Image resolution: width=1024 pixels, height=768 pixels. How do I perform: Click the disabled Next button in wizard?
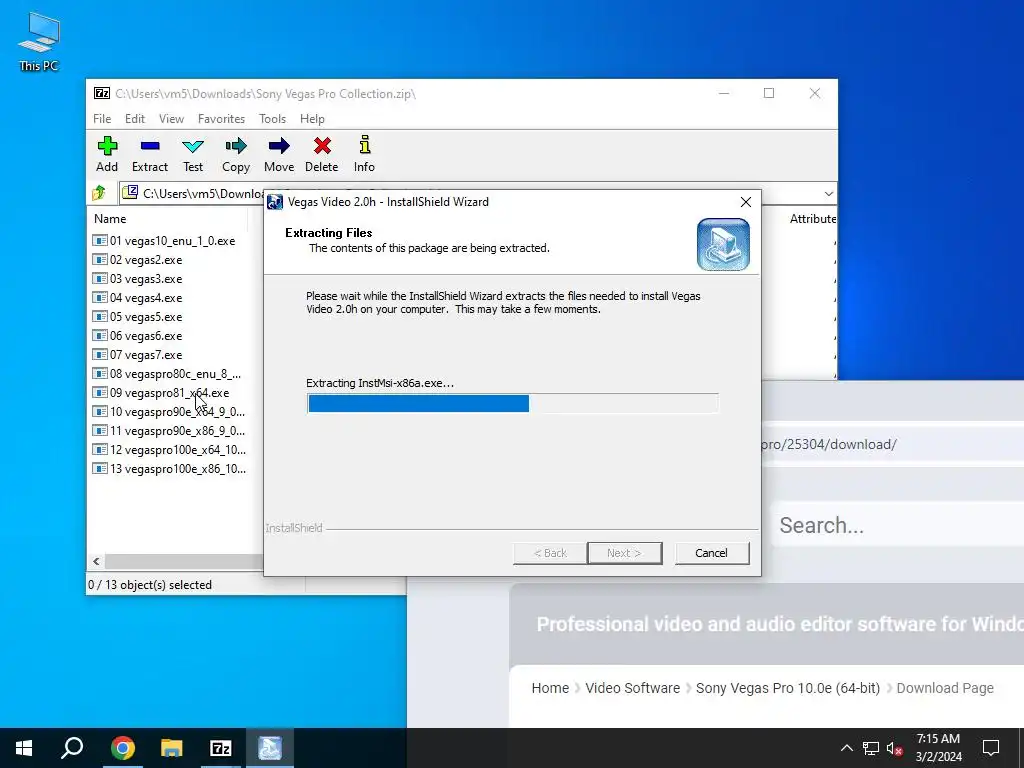point(624,553)
